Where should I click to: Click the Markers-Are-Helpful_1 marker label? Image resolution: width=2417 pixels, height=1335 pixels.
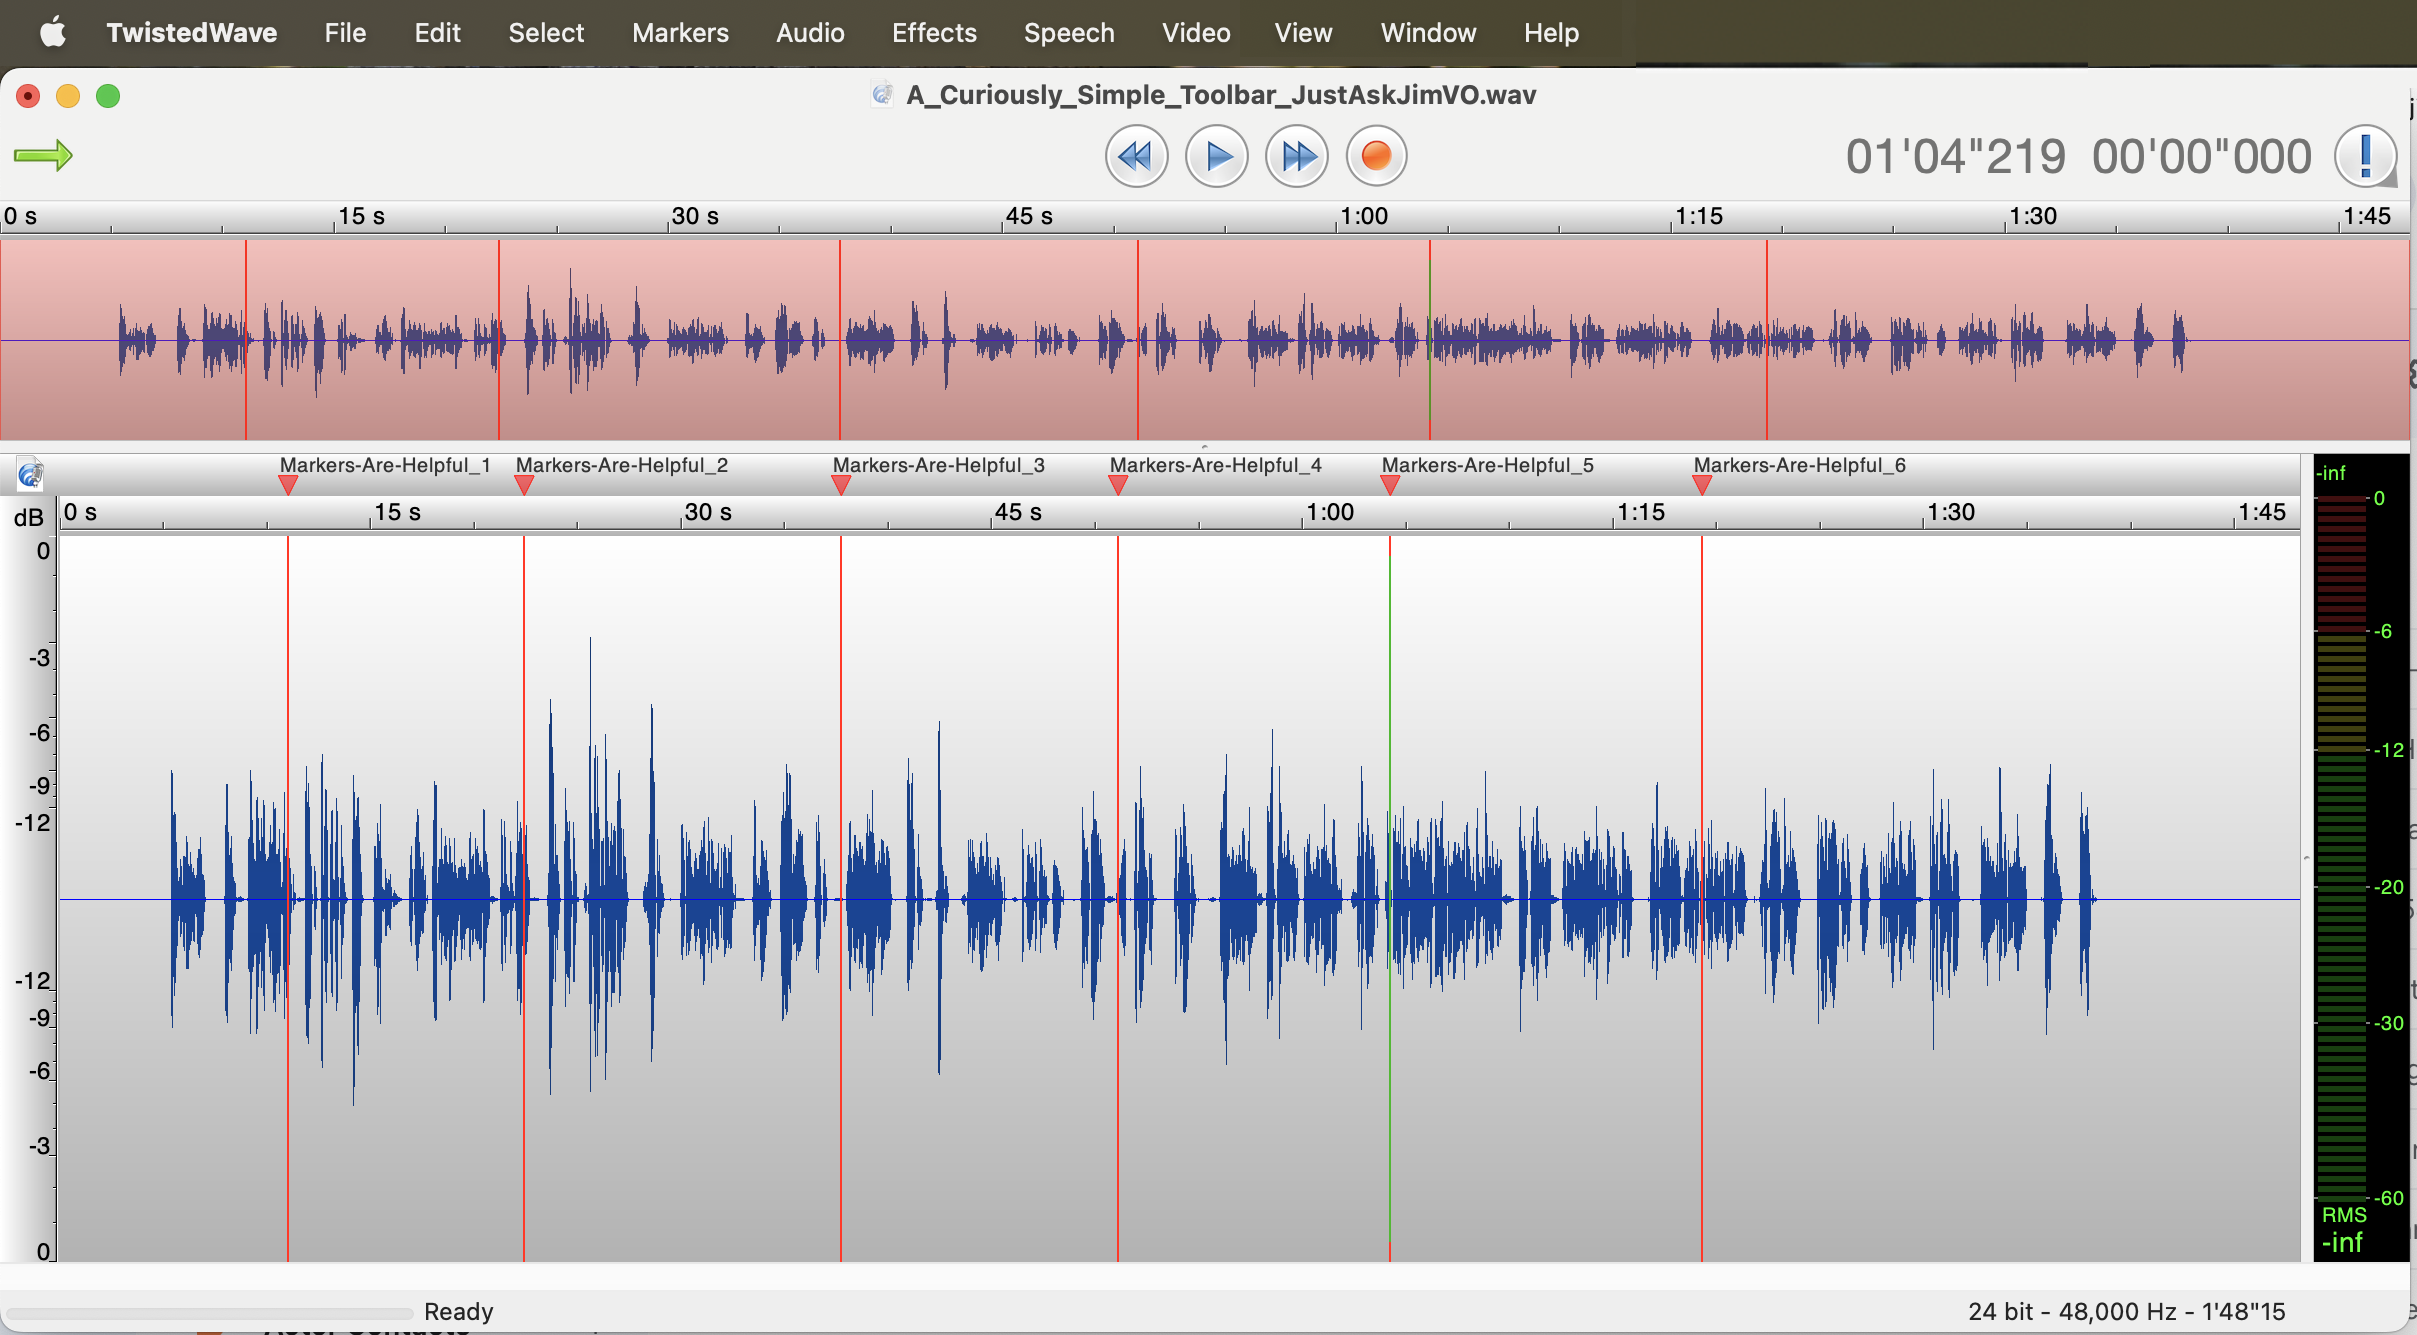385,465
